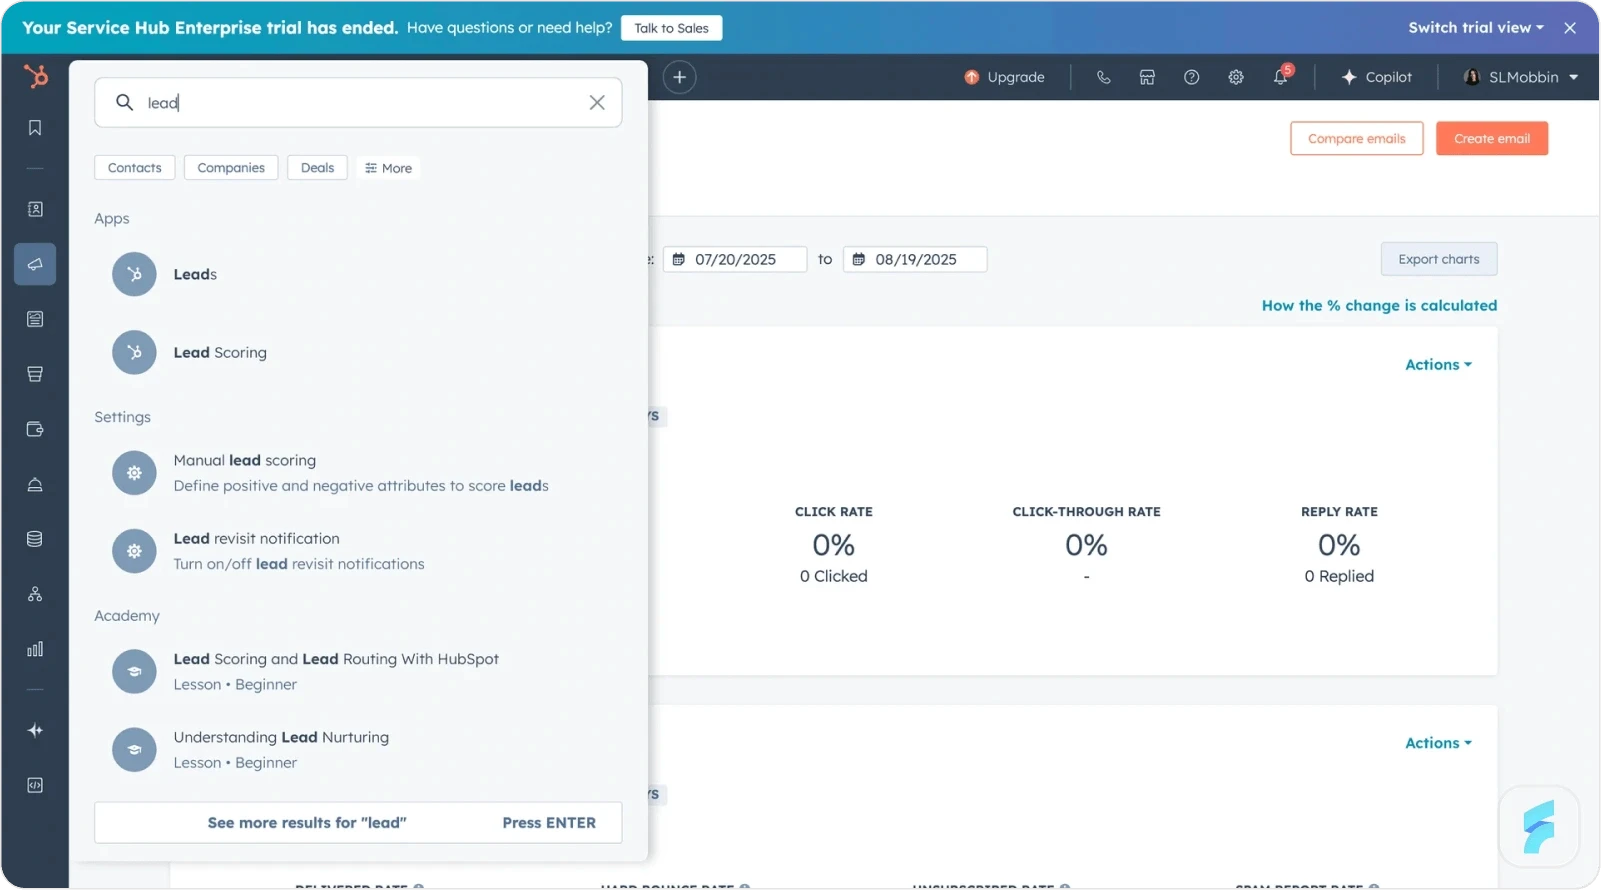Open the Bookmarks icon in sidebar
The image size is (1601, 890).
(35, 128)
